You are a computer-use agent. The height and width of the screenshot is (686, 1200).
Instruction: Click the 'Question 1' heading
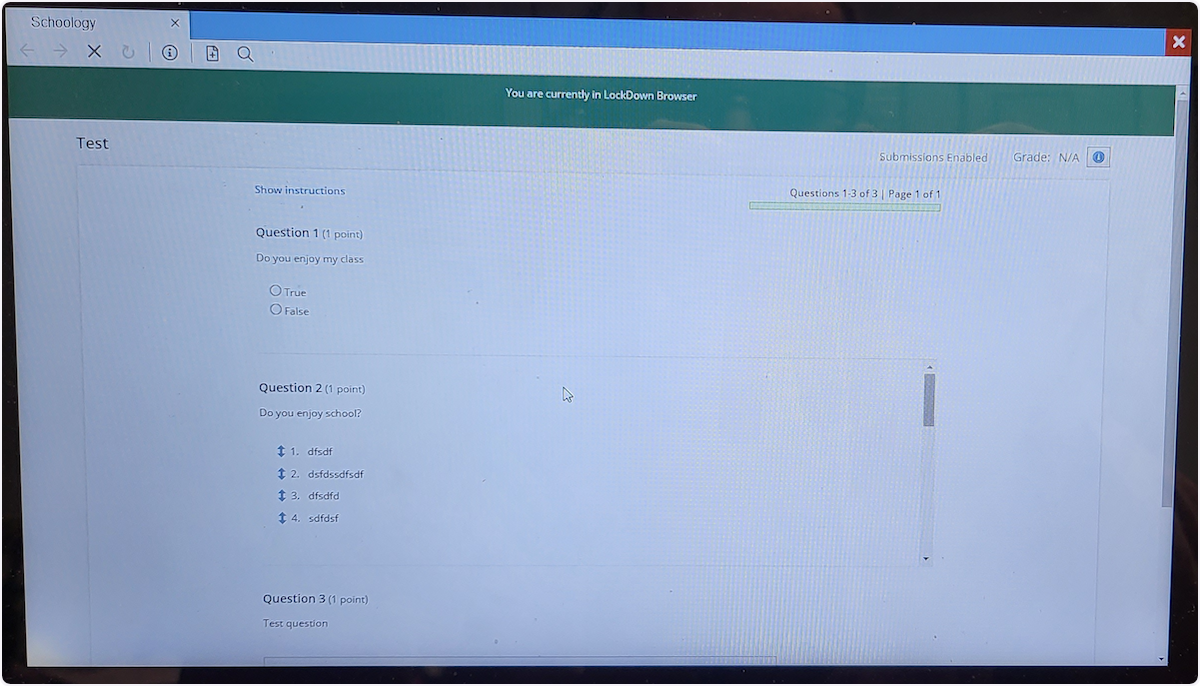click(287, 233)
